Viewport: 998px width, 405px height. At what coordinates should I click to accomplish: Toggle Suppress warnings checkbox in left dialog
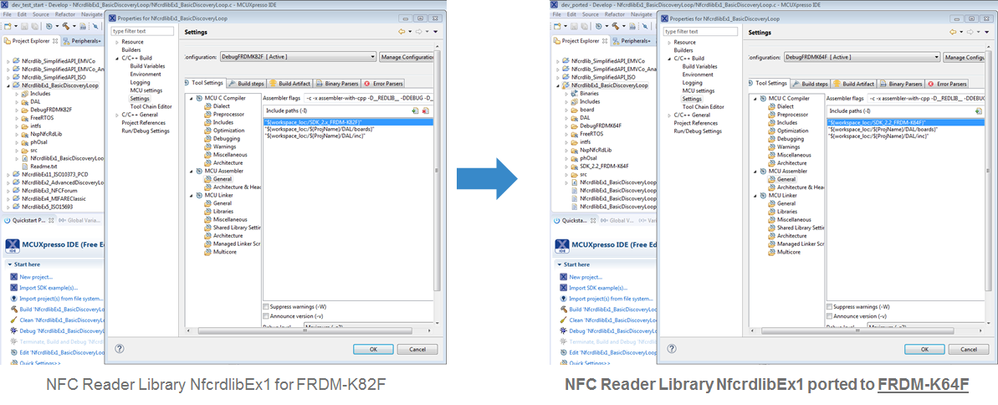point(265,307)
